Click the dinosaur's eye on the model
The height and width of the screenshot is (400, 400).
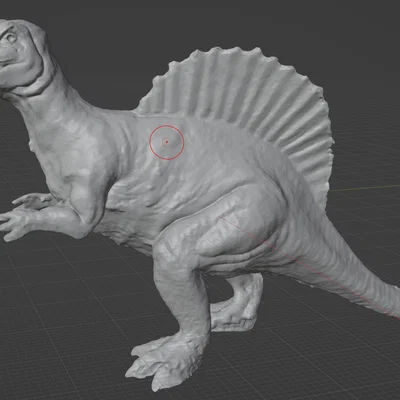(11, 38)
